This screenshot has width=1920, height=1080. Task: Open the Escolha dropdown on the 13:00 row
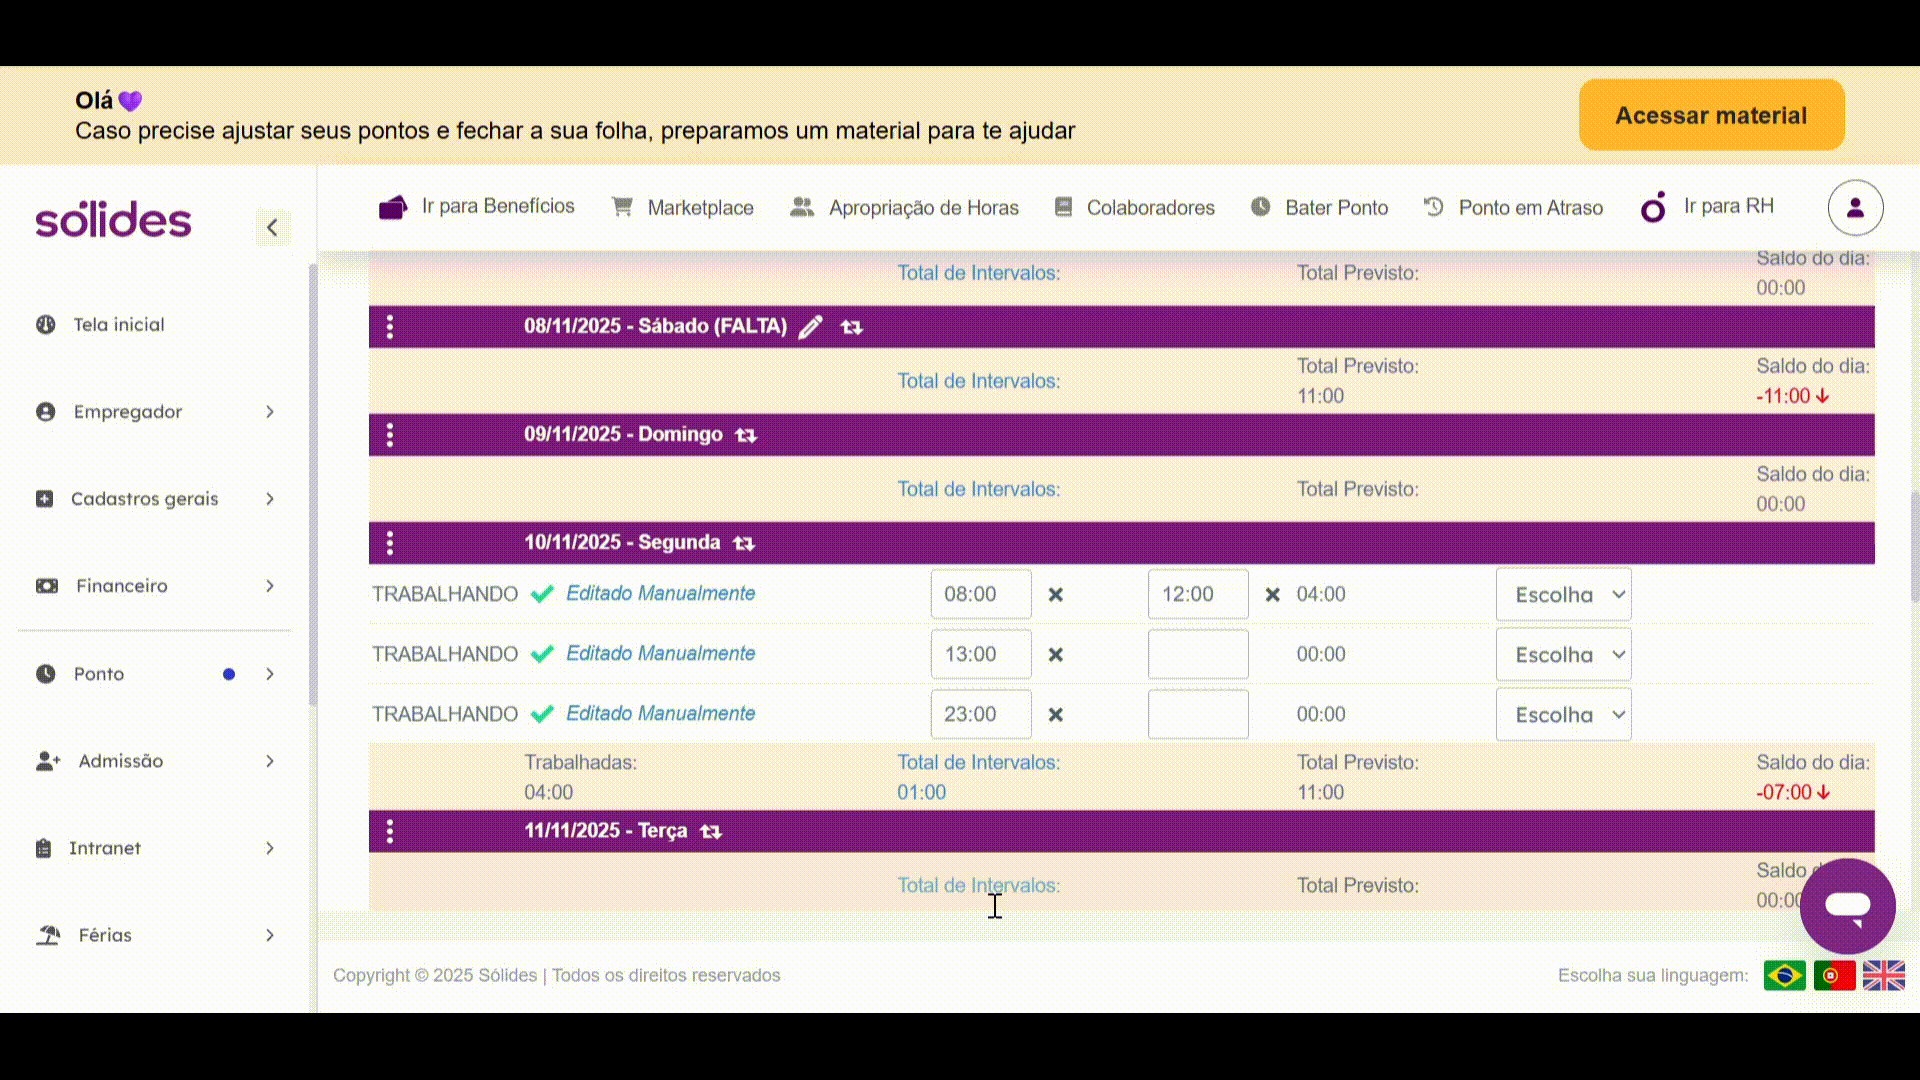(x=1564, y=655)
